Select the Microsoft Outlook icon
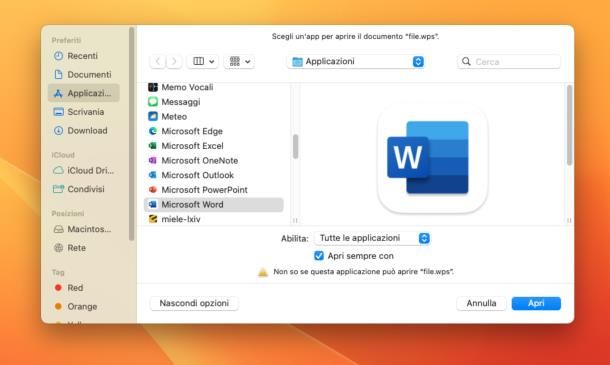This screenshot has height=365, width=610. pyautogui.click(x=153, y=175)
